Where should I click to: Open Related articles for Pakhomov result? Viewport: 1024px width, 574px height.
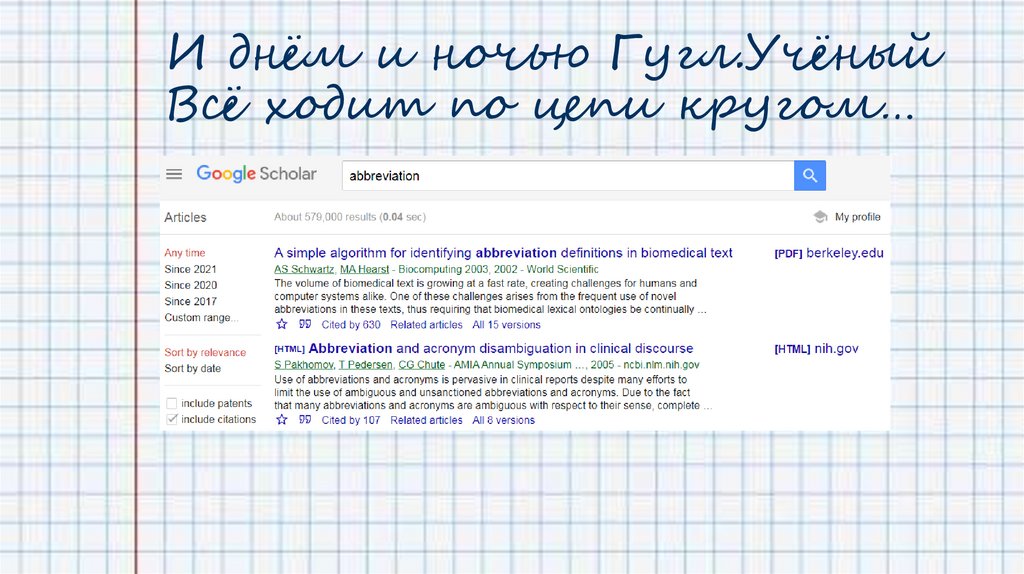(426, 420)
